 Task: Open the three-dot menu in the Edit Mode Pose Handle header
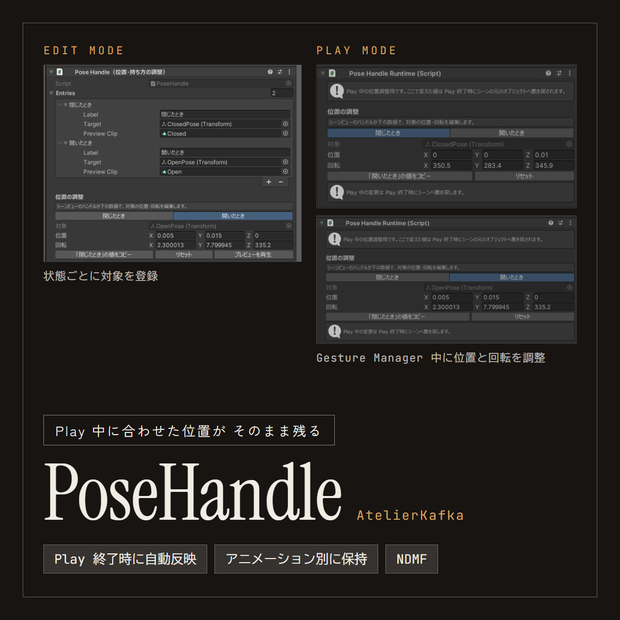pyautogui.click(x=289, y=72)
